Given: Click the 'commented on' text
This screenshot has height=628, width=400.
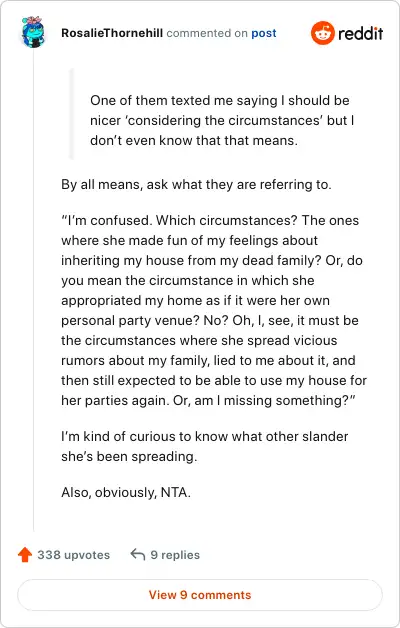Looking at the screenshot, I should pyautogui.click(x=207, y=33).
